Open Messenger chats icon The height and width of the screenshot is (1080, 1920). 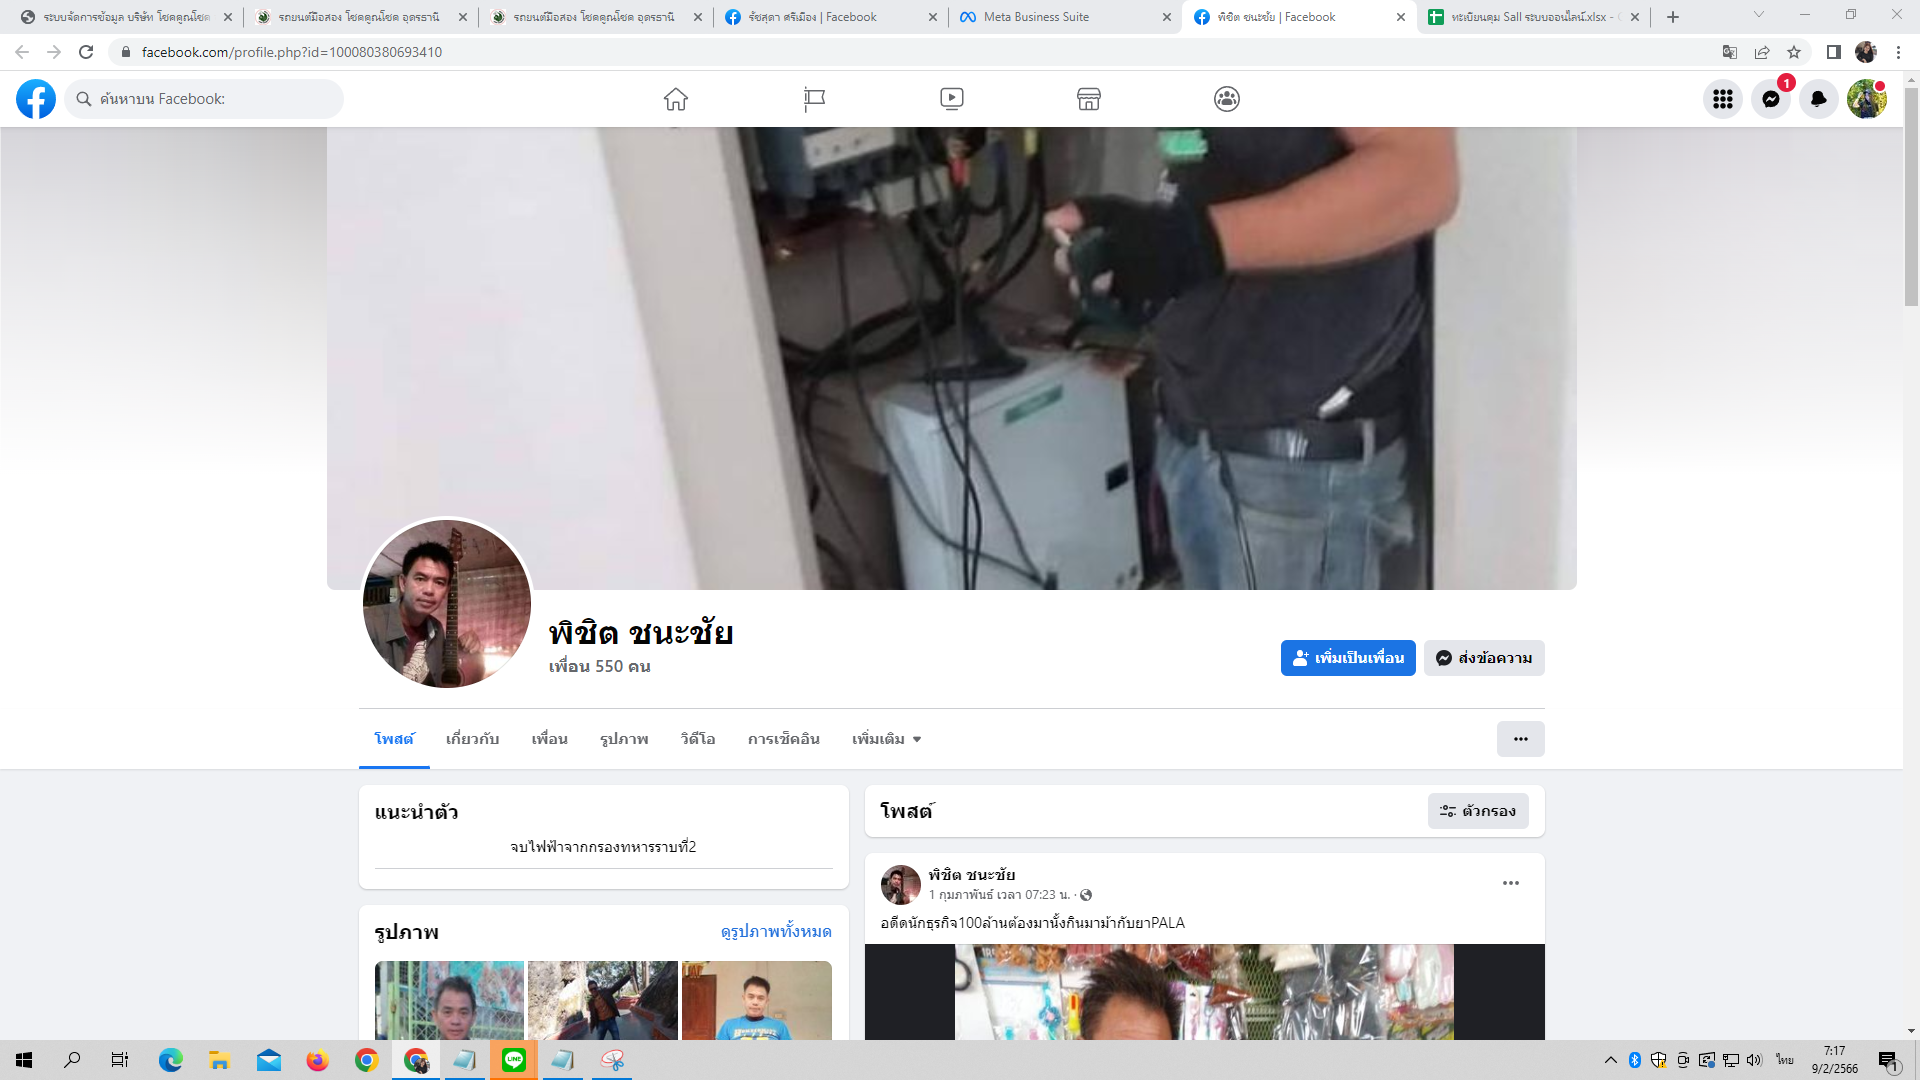coord(1771,99)
